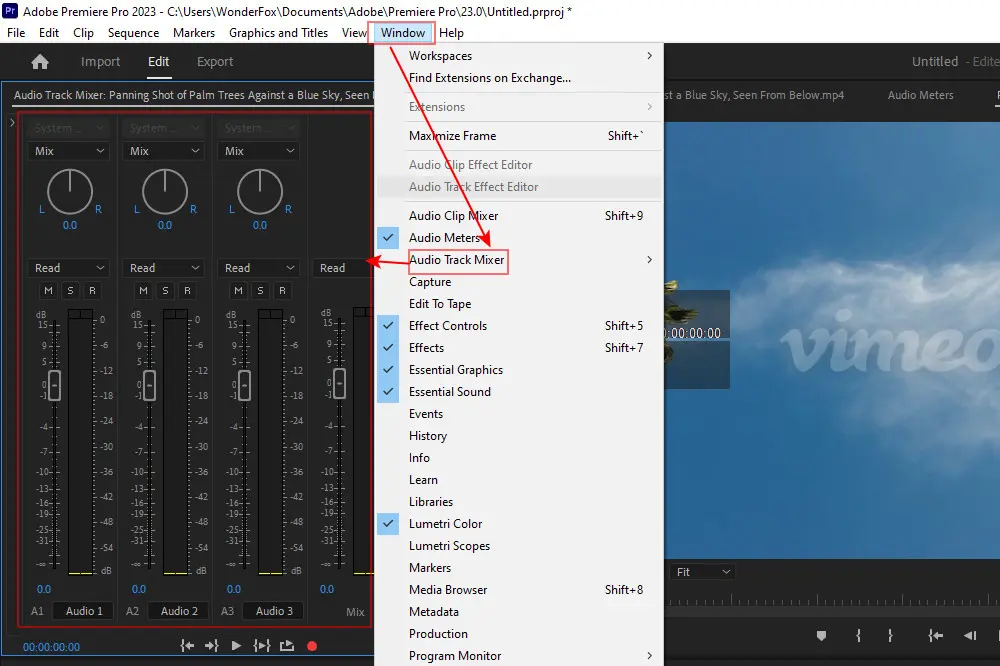Viewport: 1000px width, 666px height.
Task: Mute track Audio 3 with M
Action: coord(239,290)
